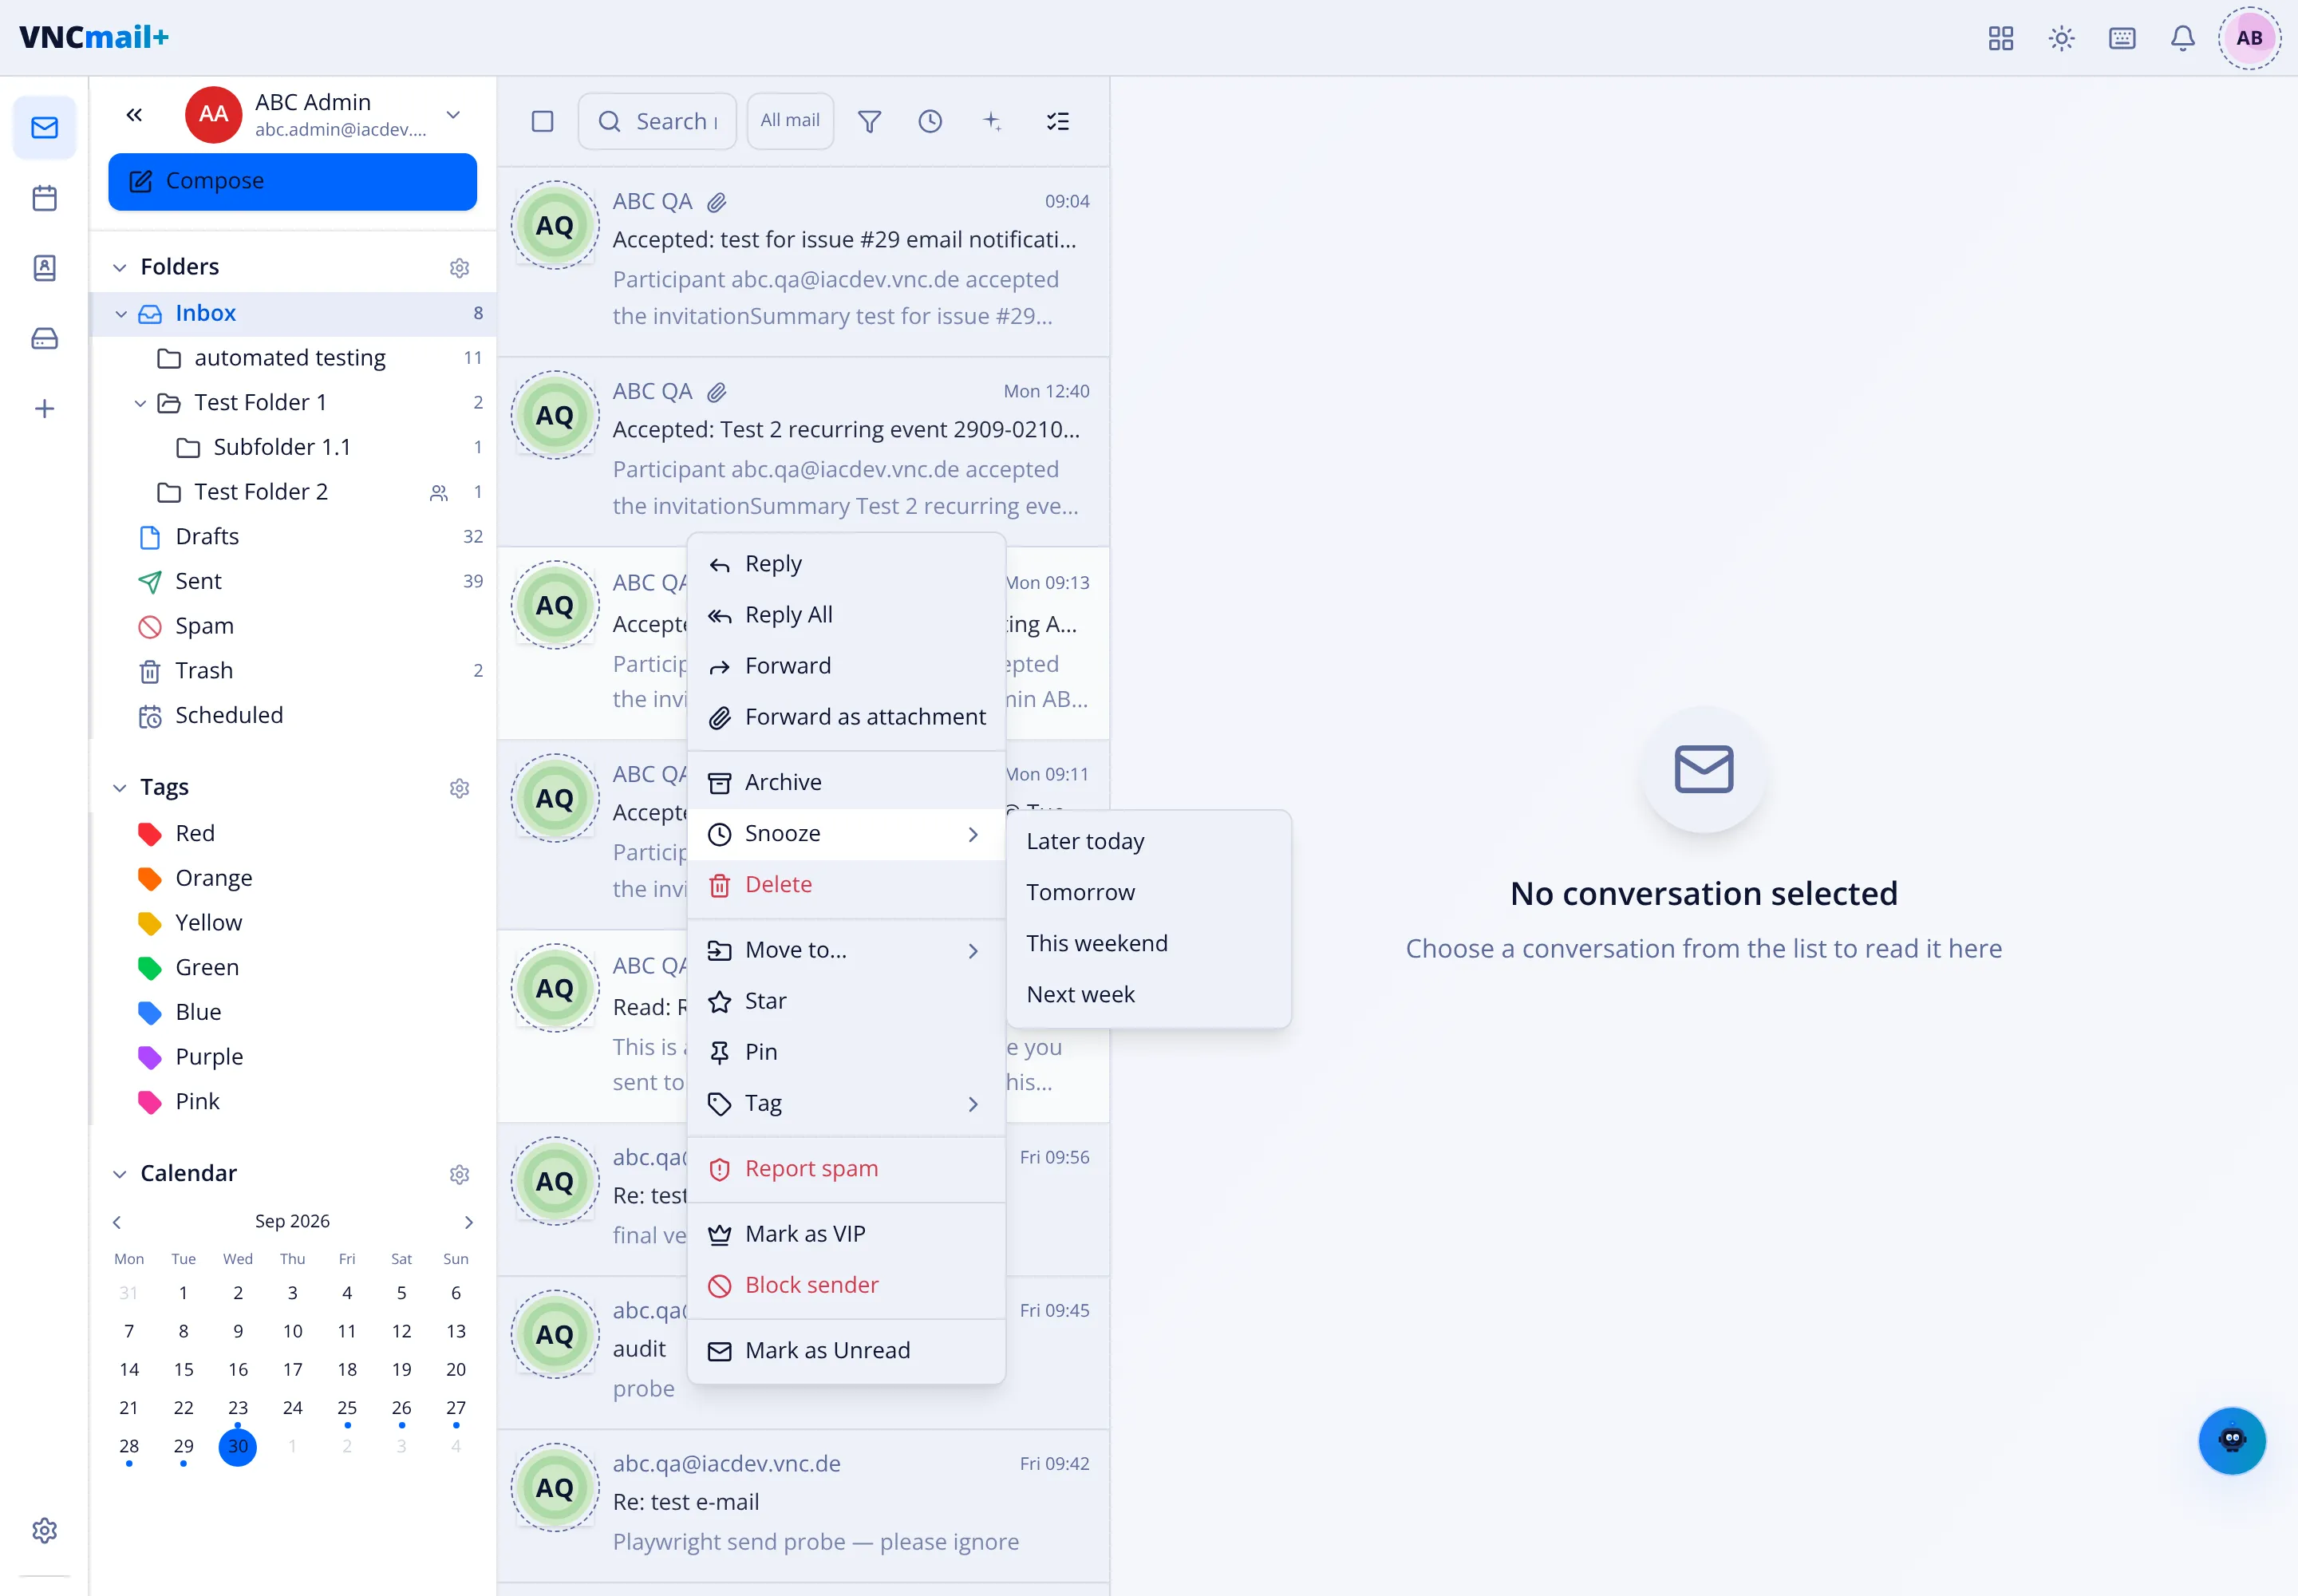The image size is (2298, 1596).
Task: Expand the ABC Admin account dropdown
Action: tap(453, 115)
